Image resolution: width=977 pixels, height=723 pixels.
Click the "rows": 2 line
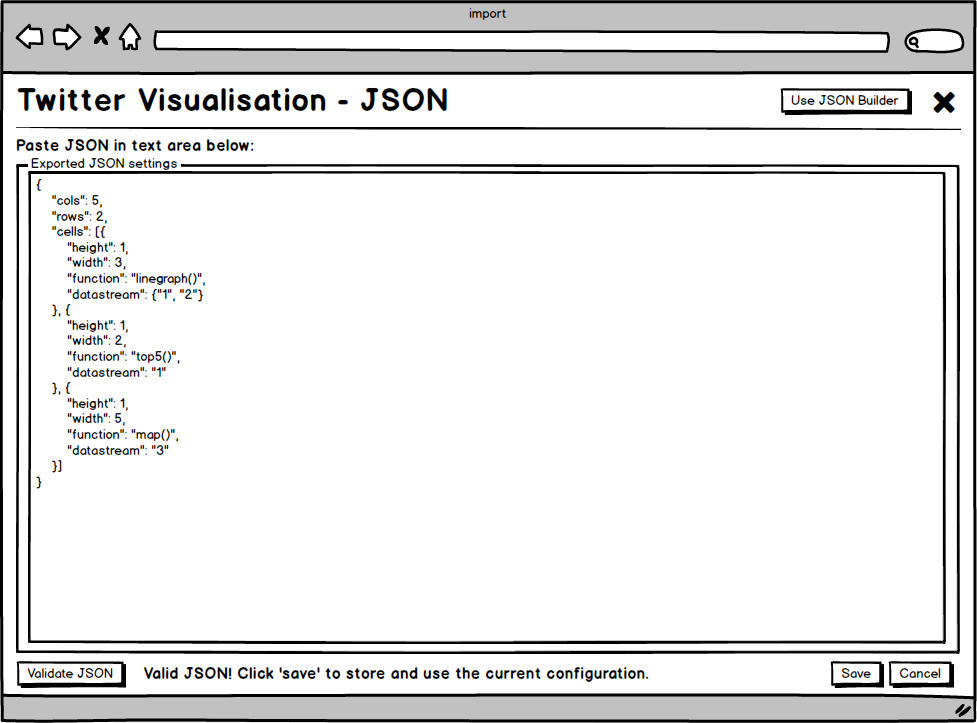79,216
